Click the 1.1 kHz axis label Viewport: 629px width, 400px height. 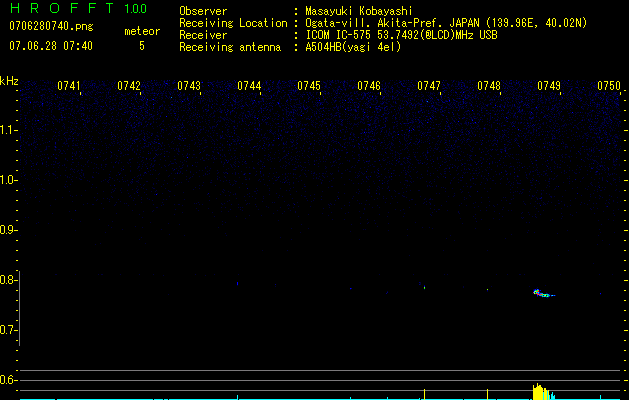[x=8, y=130]
